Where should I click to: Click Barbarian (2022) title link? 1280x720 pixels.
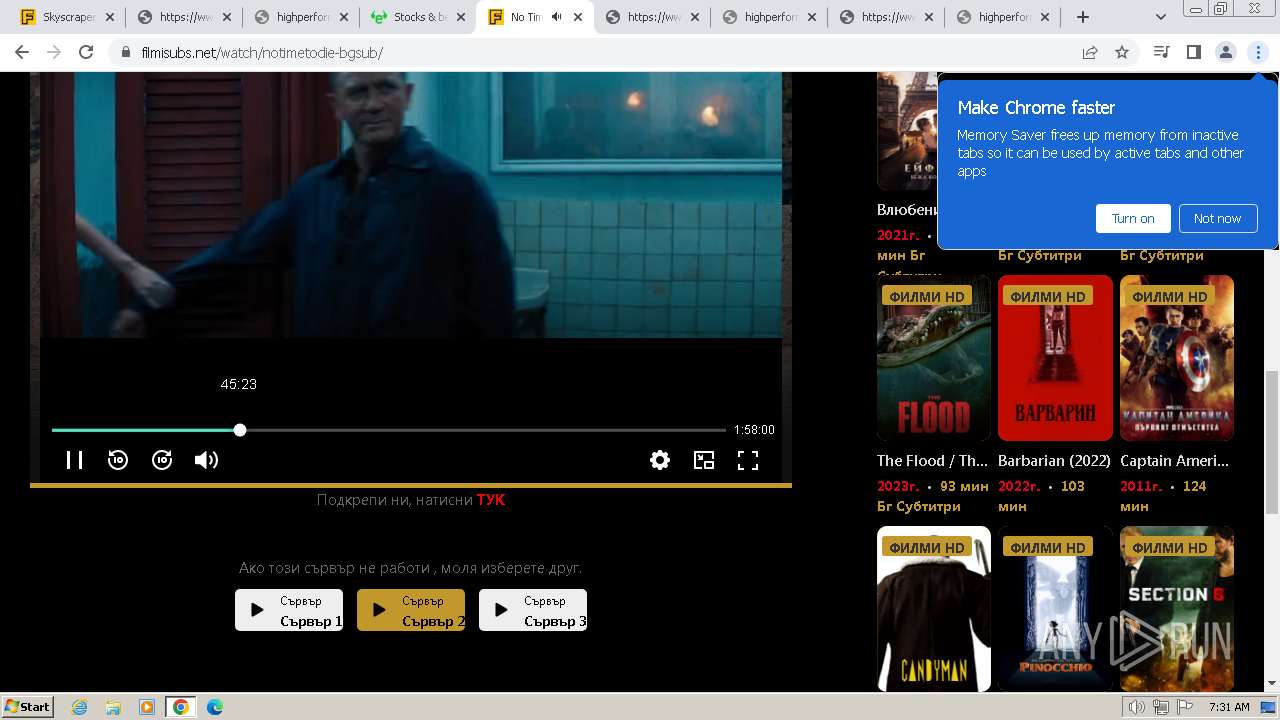pos(1055,461)
